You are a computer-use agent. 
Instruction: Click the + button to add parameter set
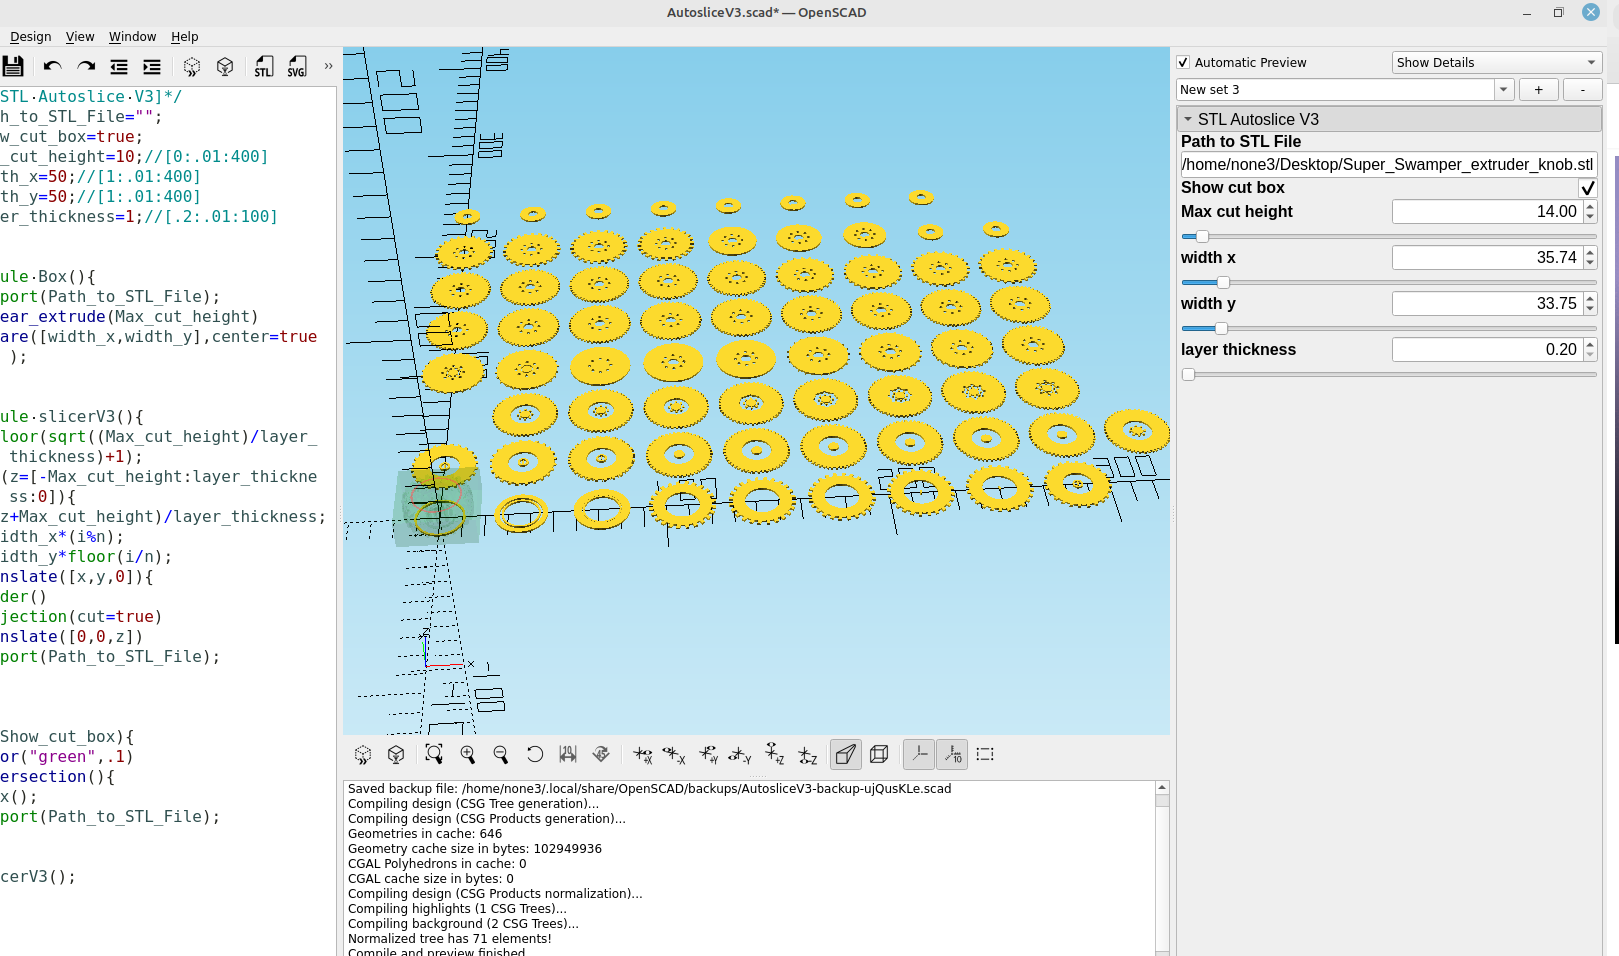click(1538, 89)
